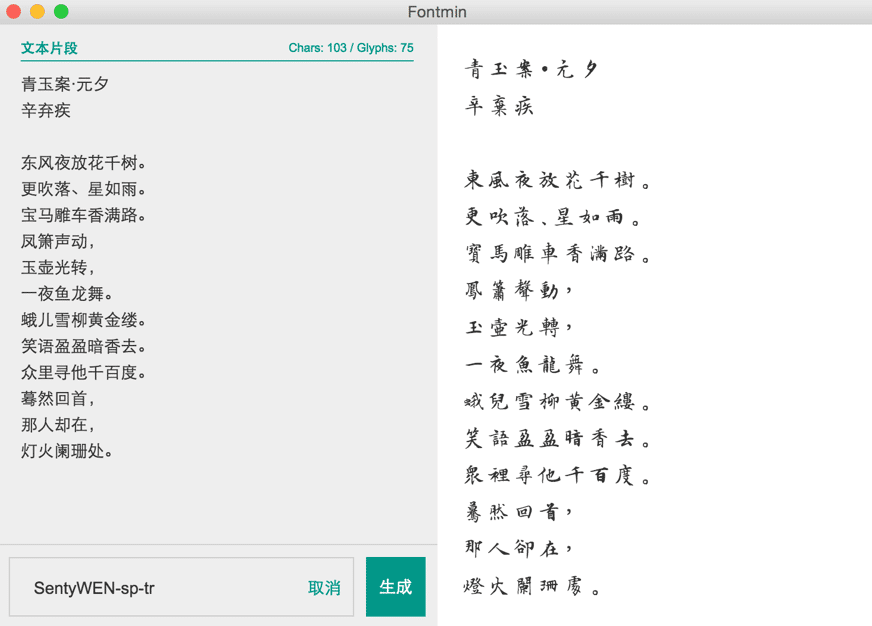Click the 辛弃疾 line in text editor
Image resolution: width=872 pixels, height=626 pixels.
click(x=46, y=111)
